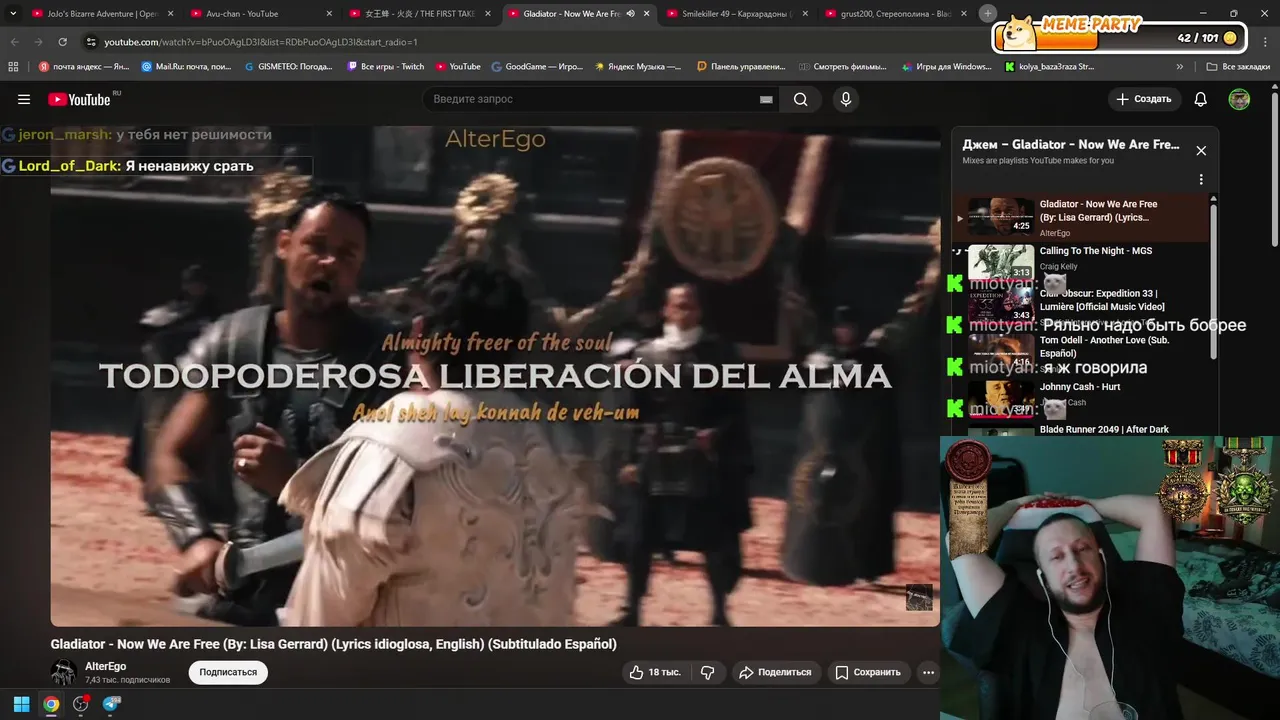The height and width of the screenshot is (720, 1280).
Task: Click the video title text
Action: (334, 644)
